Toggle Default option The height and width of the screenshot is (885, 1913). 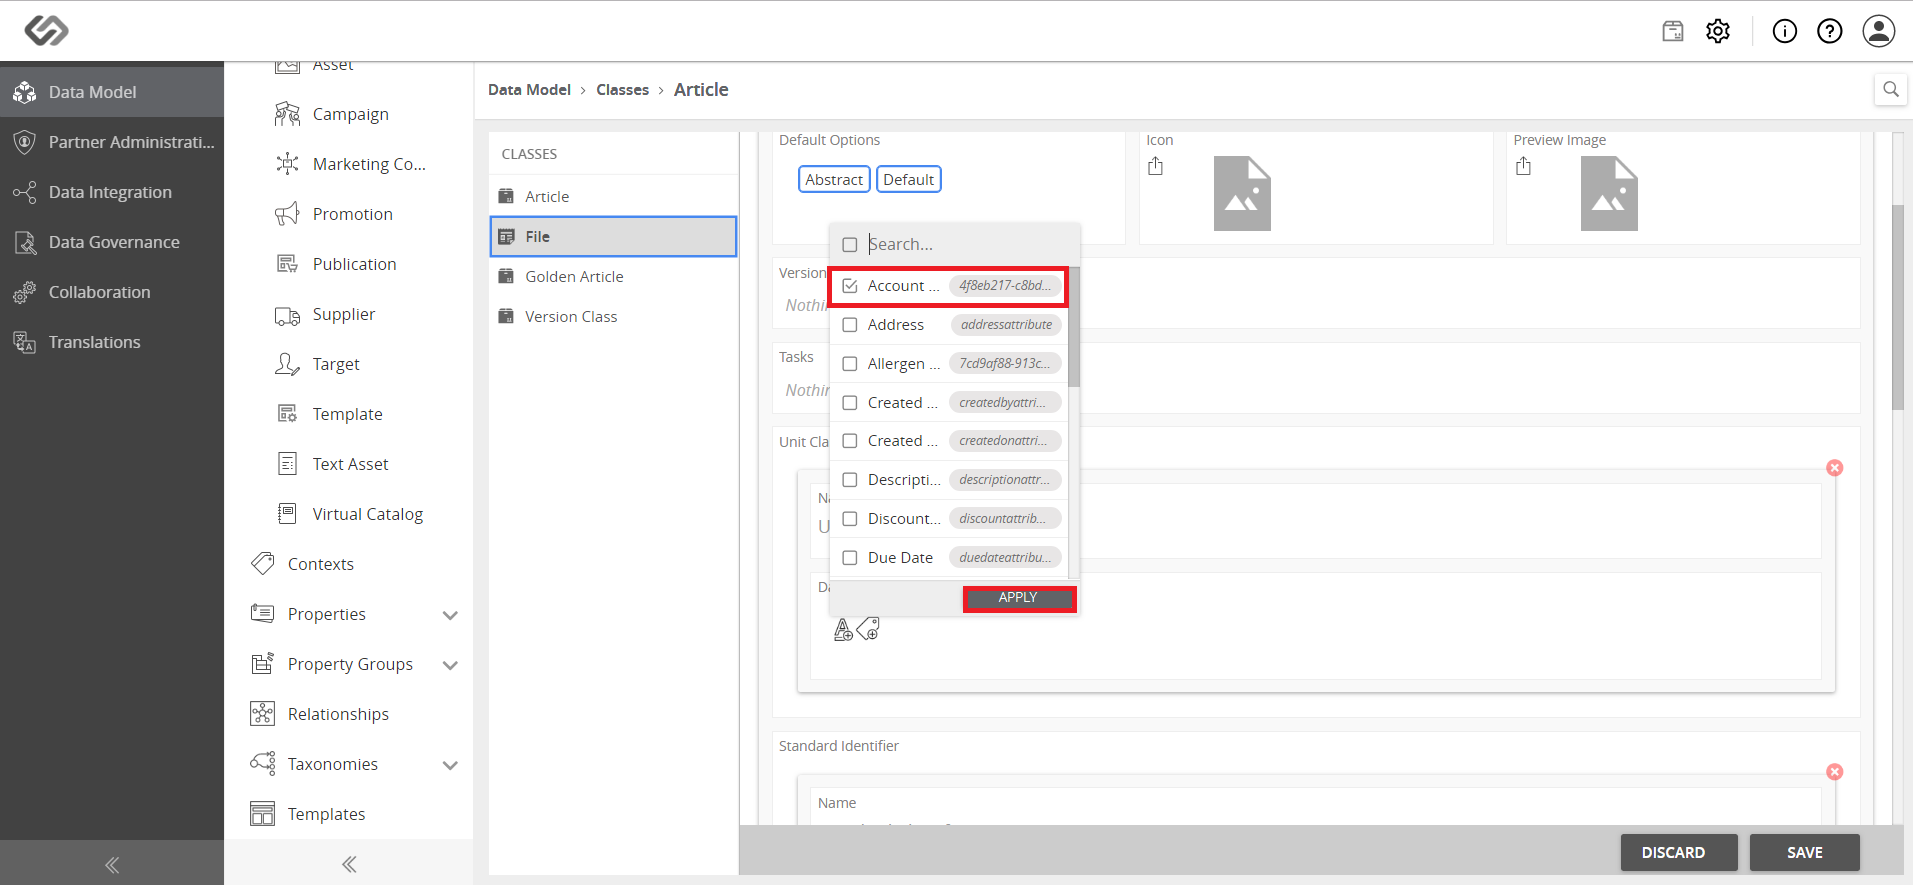coord(909,180)
